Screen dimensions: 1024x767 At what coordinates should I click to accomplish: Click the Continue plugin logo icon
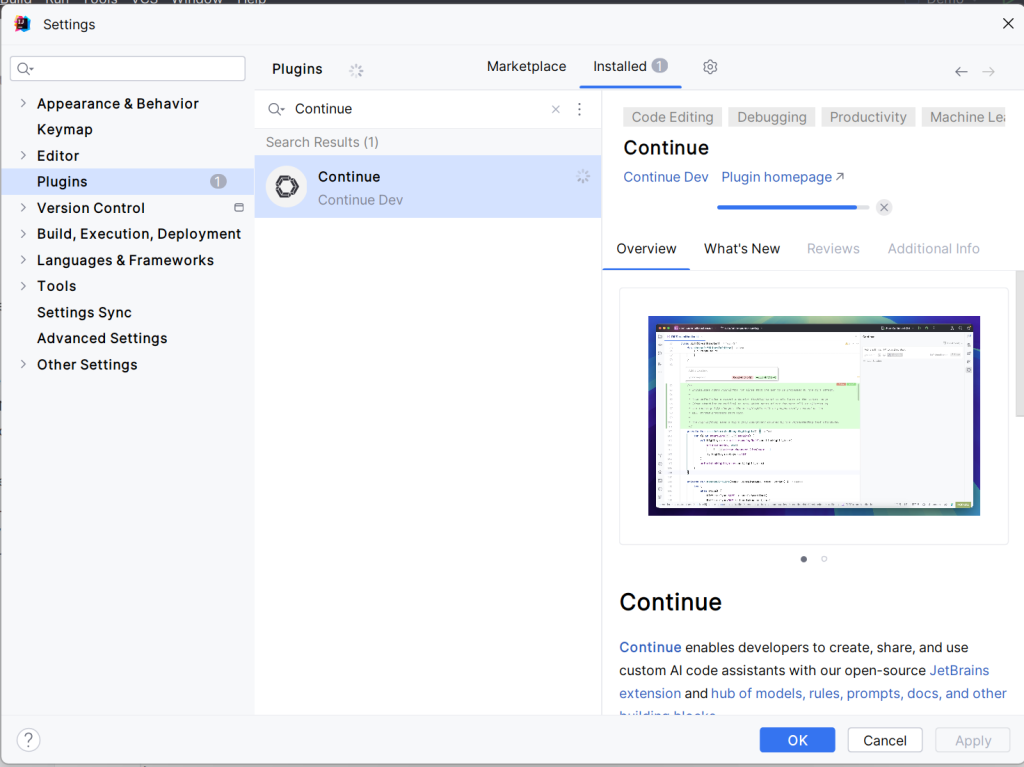coord(287,187)
